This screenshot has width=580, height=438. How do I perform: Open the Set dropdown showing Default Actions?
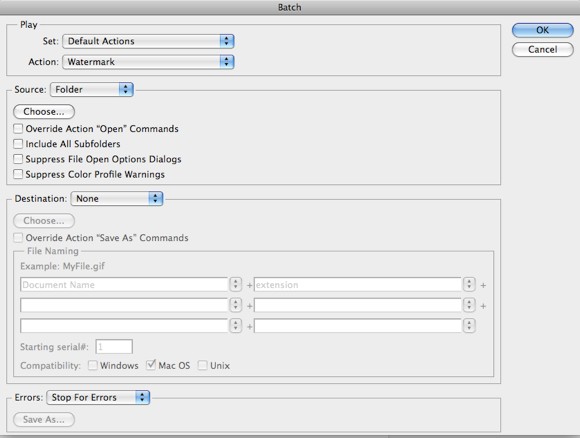[x=148, y=41]
